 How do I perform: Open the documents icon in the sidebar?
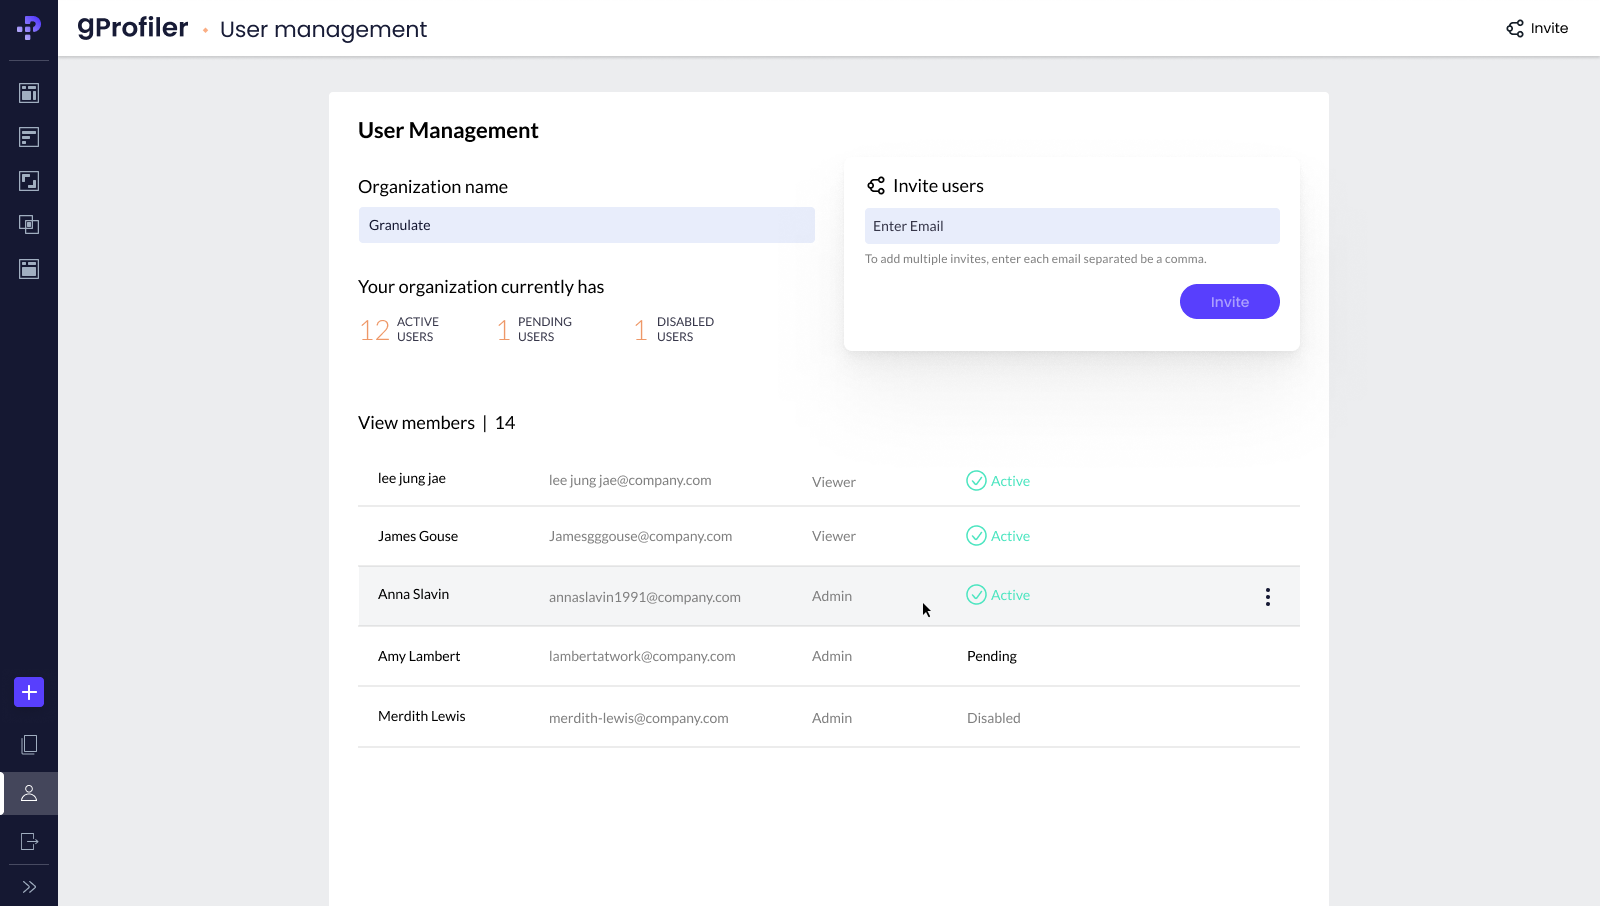29,745
